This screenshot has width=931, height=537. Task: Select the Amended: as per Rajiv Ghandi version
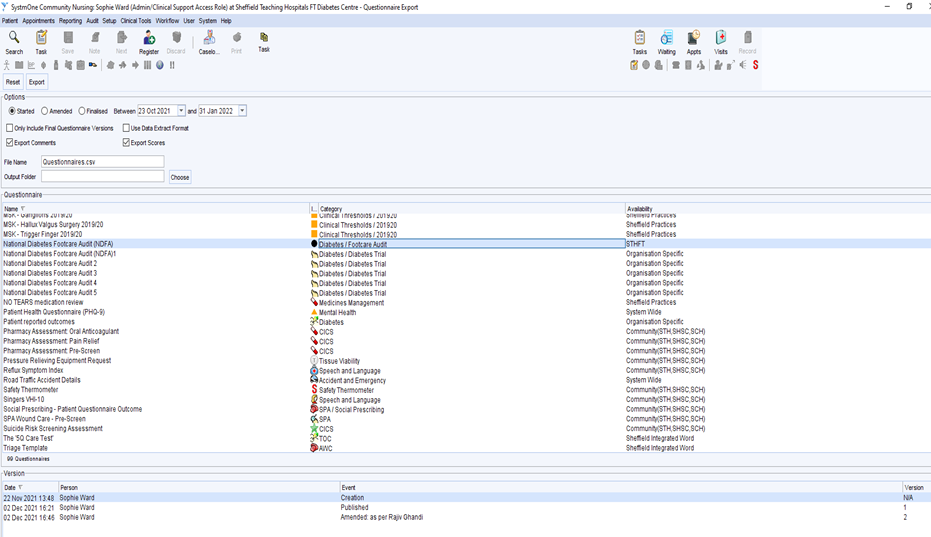click(x=466, y=517)
